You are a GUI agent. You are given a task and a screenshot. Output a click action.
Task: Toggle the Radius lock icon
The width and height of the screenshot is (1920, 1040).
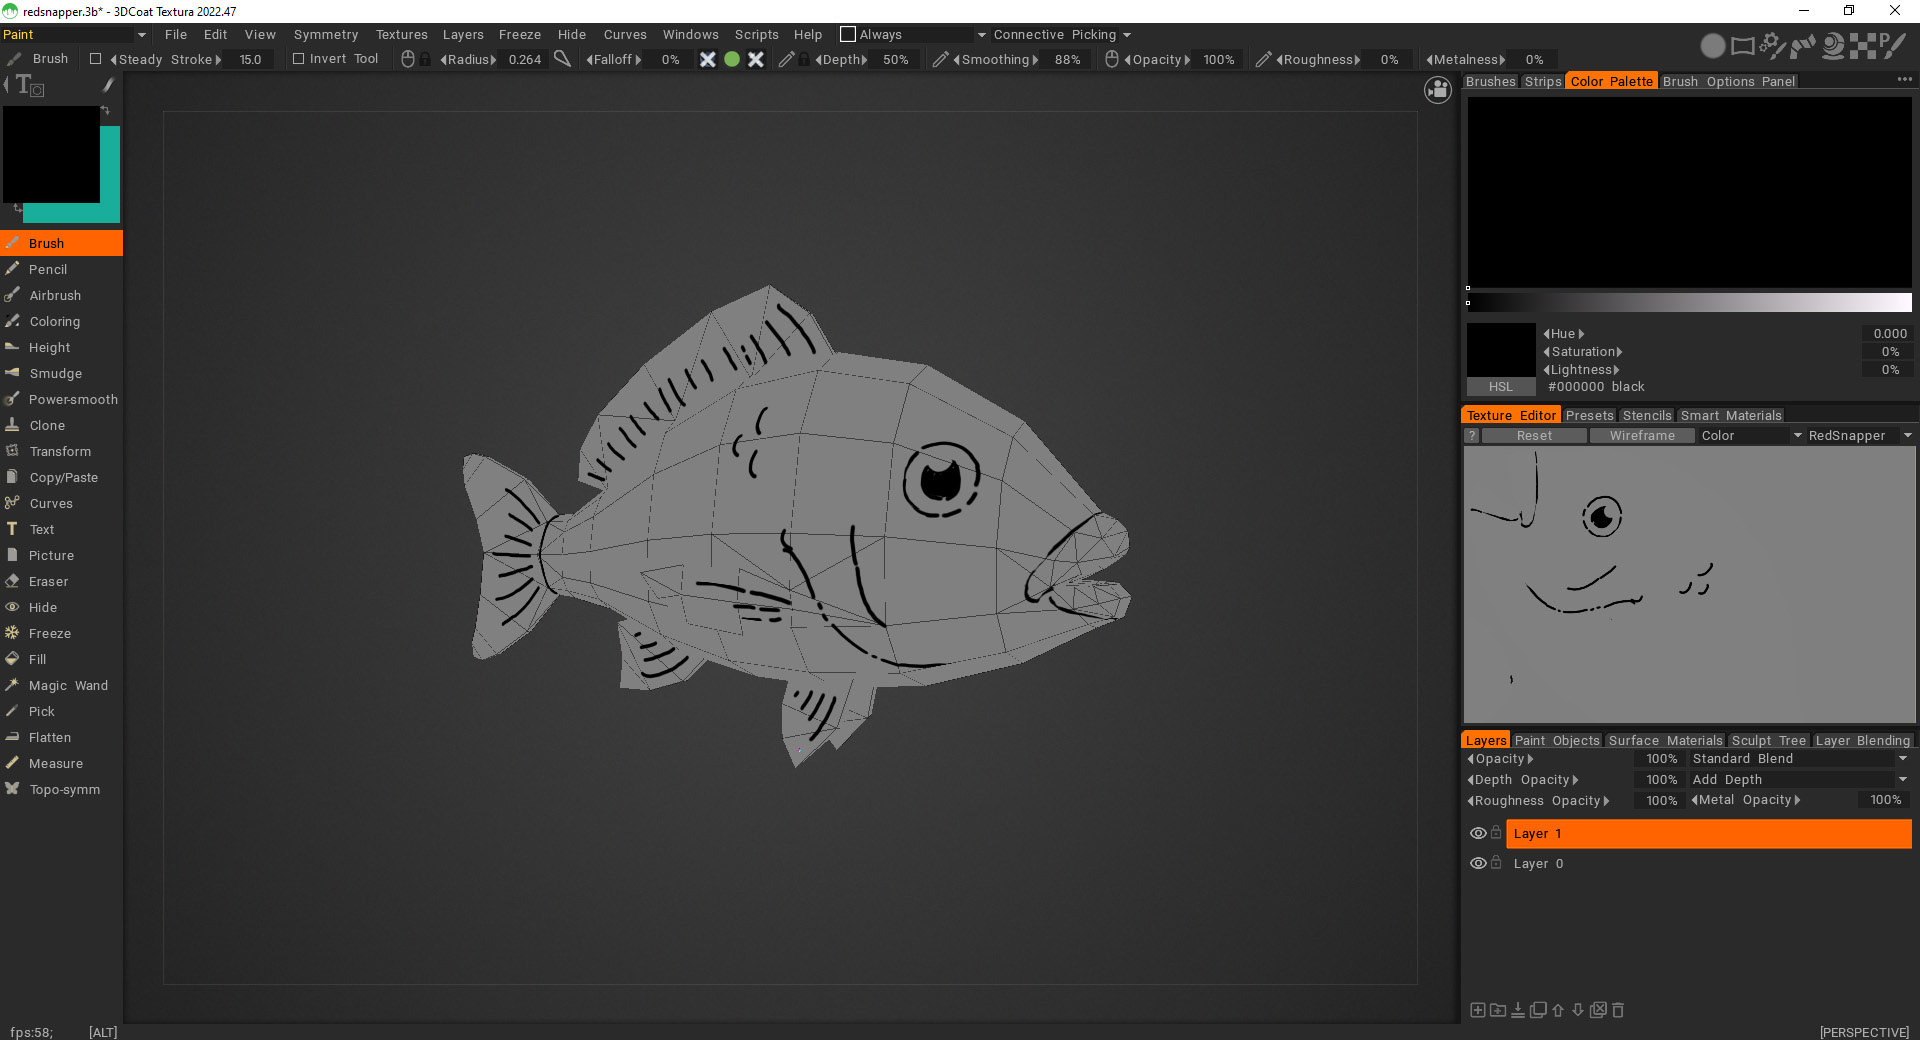coord(425,59)
